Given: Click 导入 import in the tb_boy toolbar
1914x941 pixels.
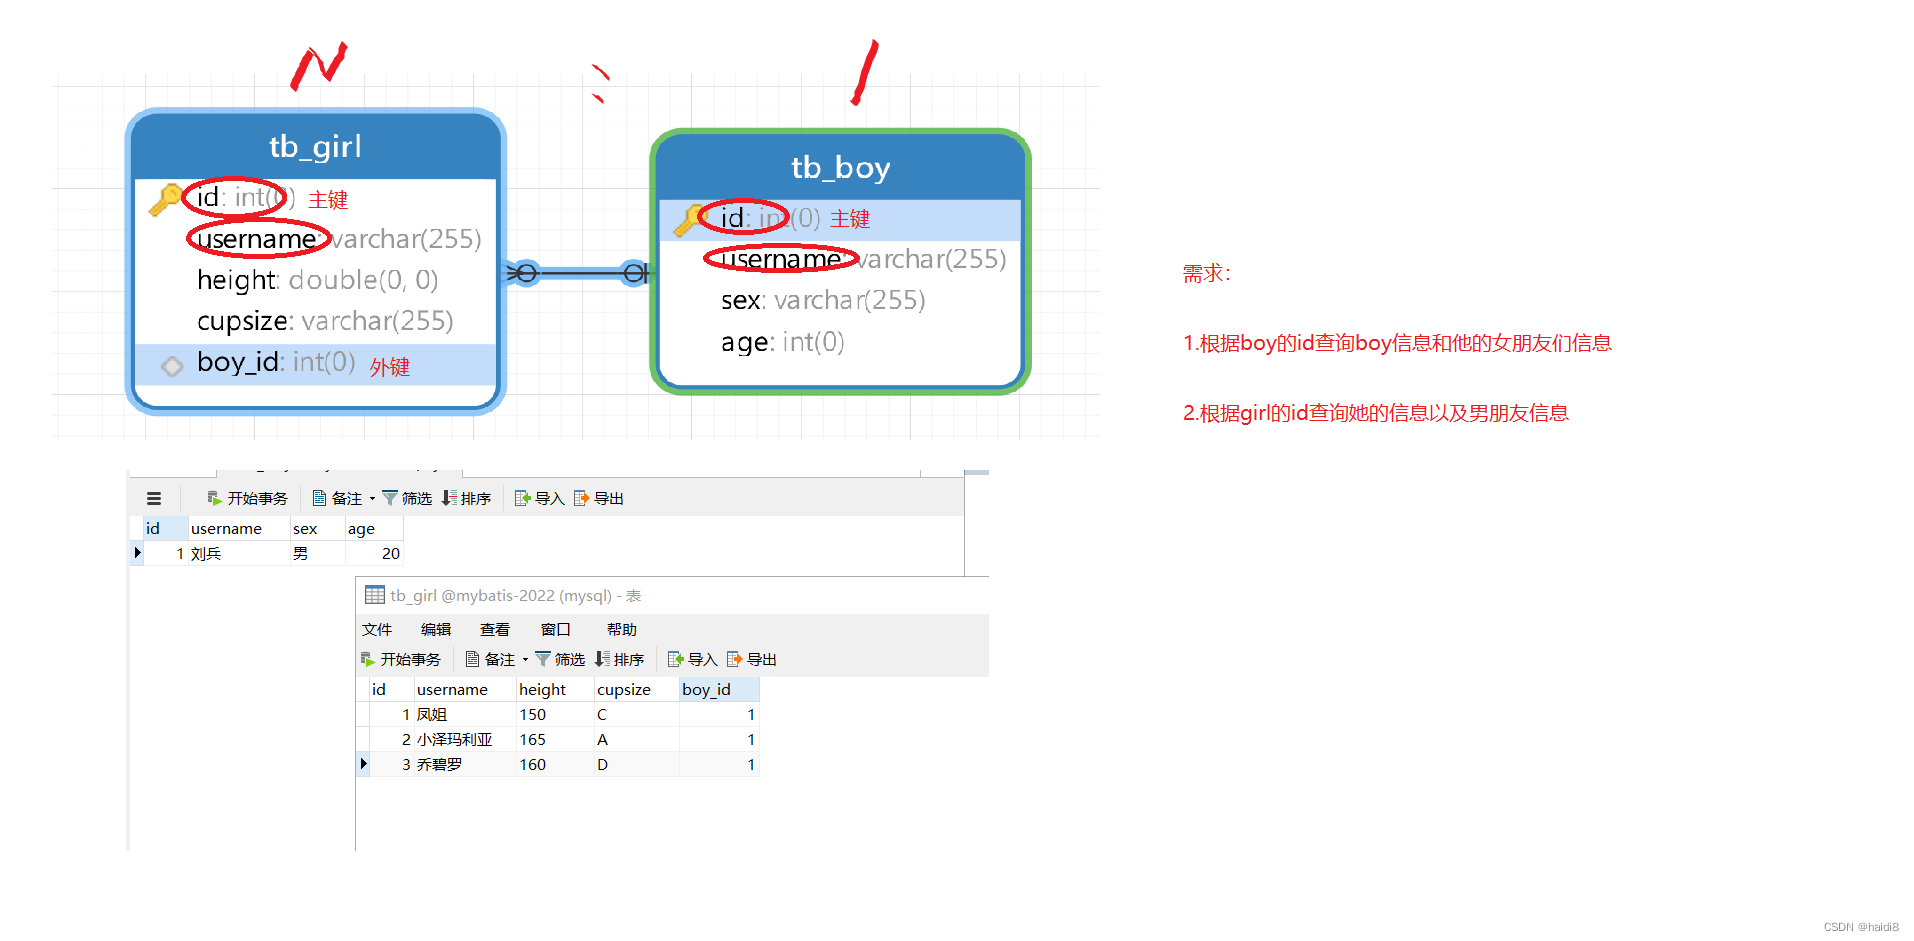Looking at the screenshot, I should pyautogui.click(x=540, y=498).
